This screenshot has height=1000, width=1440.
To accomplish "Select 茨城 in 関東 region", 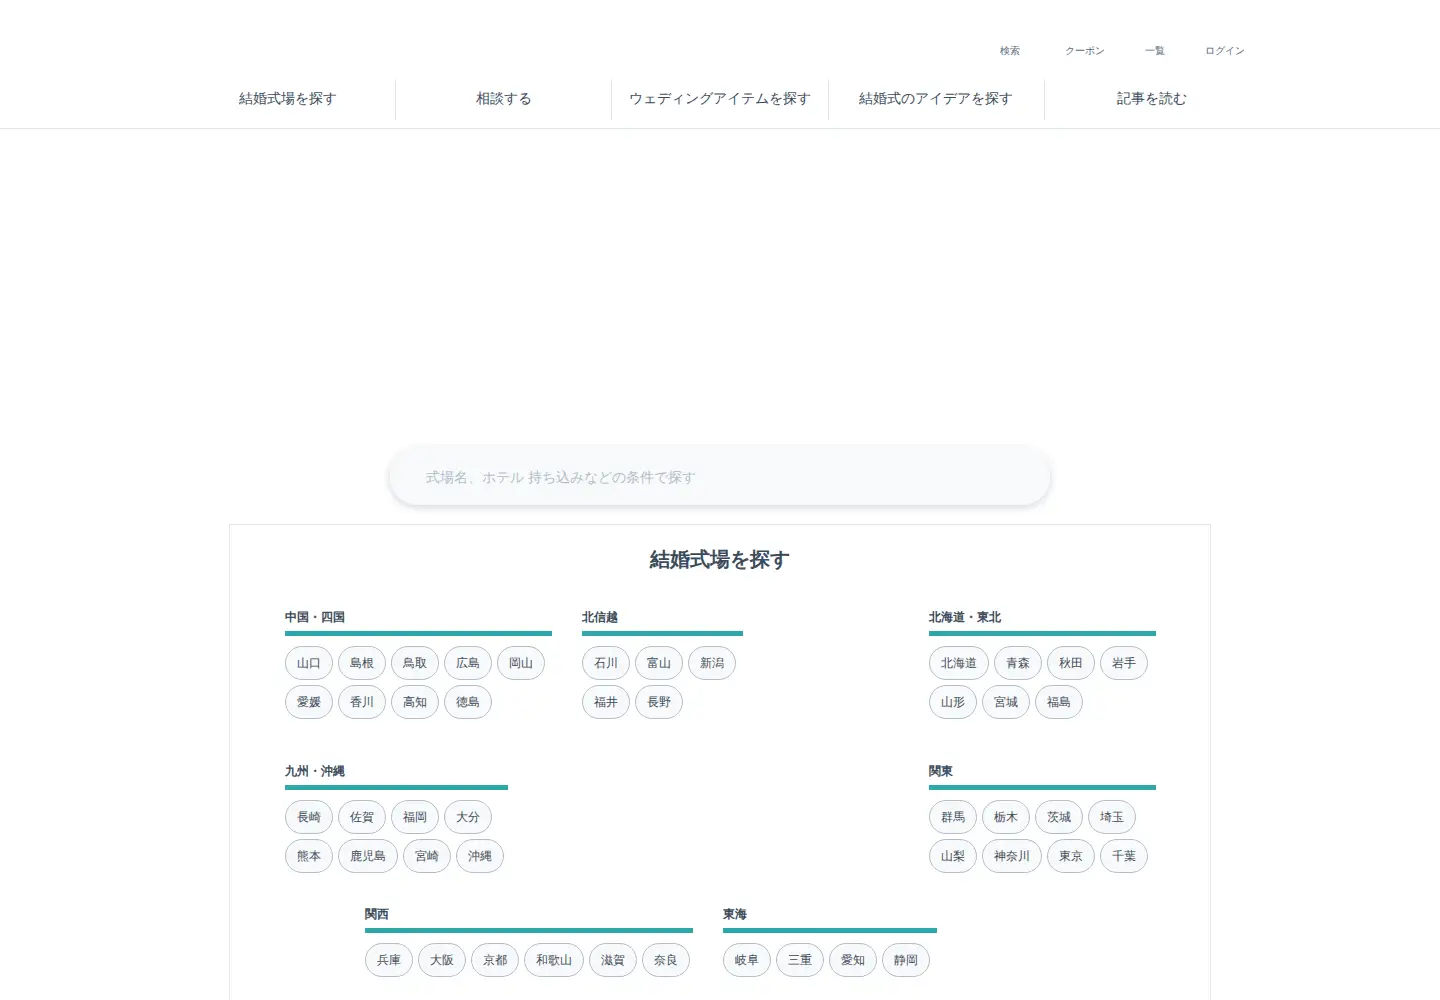I will click(x=1059, y=817).
